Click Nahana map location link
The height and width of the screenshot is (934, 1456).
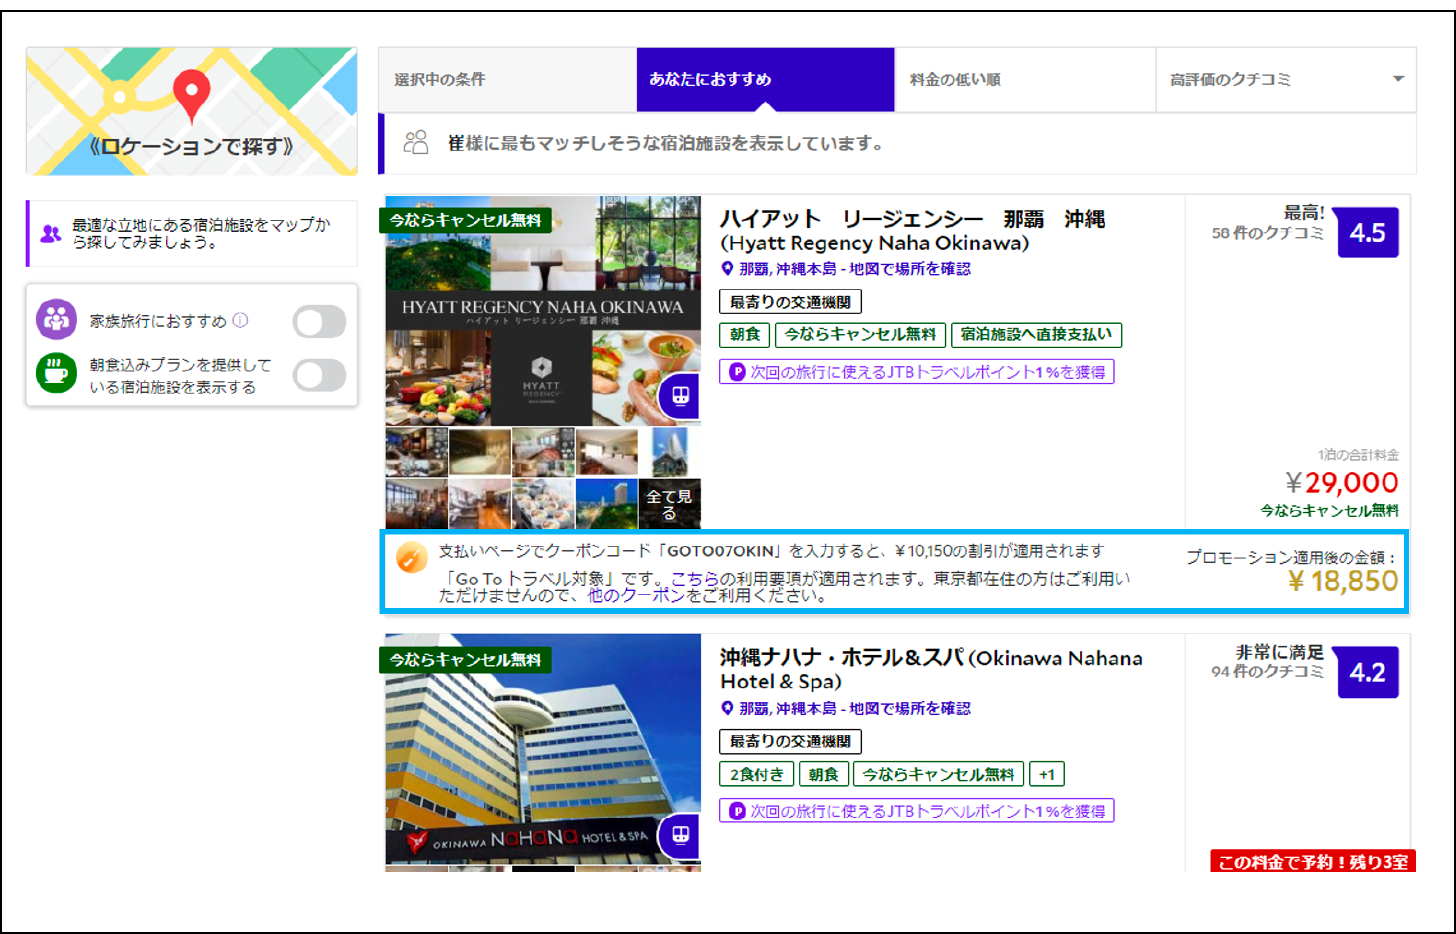(854, 709)
